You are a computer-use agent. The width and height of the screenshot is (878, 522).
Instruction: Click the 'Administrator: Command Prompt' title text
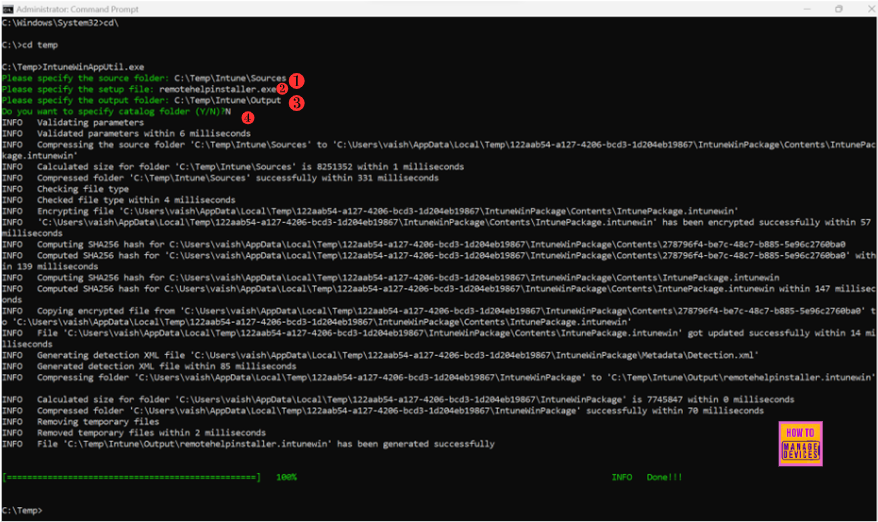coord(67,8)
